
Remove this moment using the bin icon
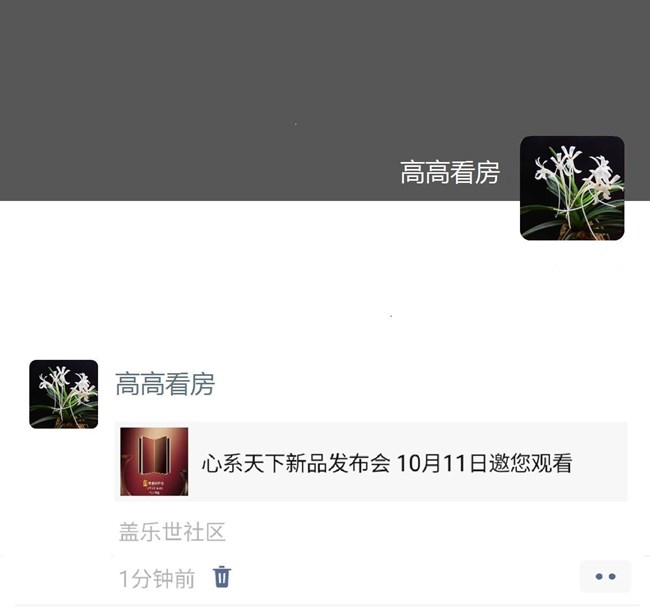[x=222, y=576]
